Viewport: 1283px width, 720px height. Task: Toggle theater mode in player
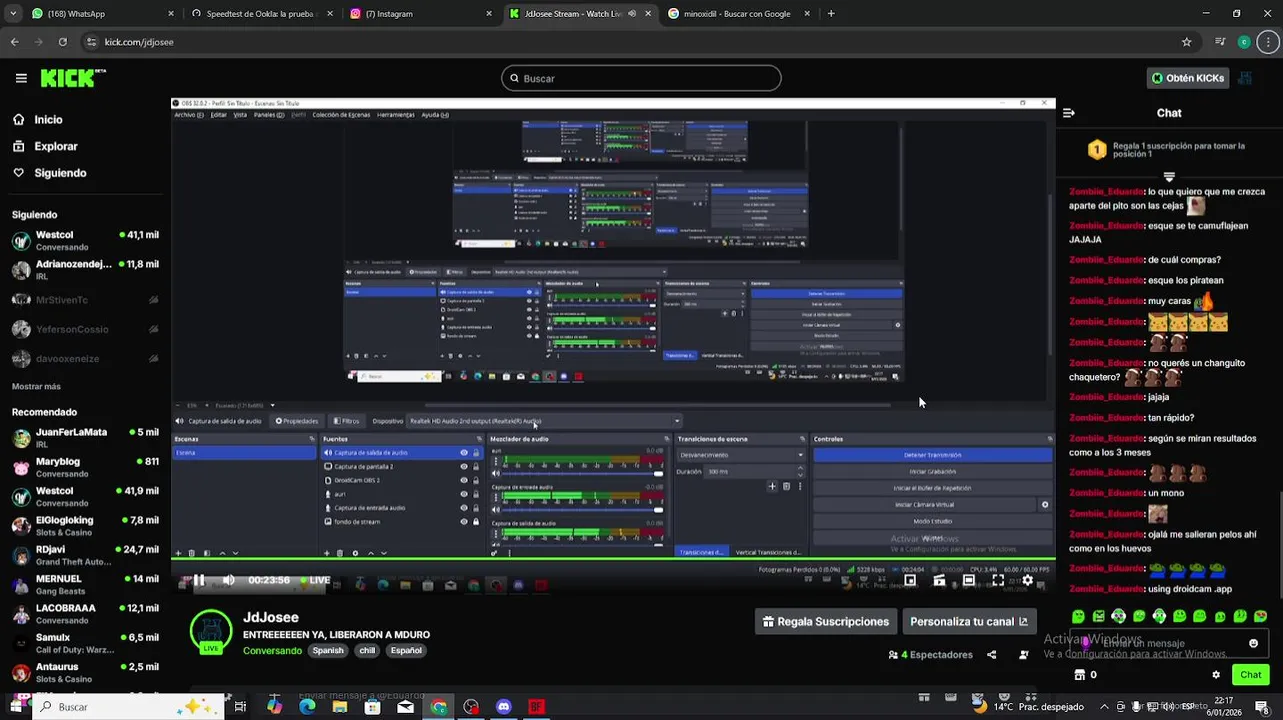pyautogui.click(x=969, y=580)
